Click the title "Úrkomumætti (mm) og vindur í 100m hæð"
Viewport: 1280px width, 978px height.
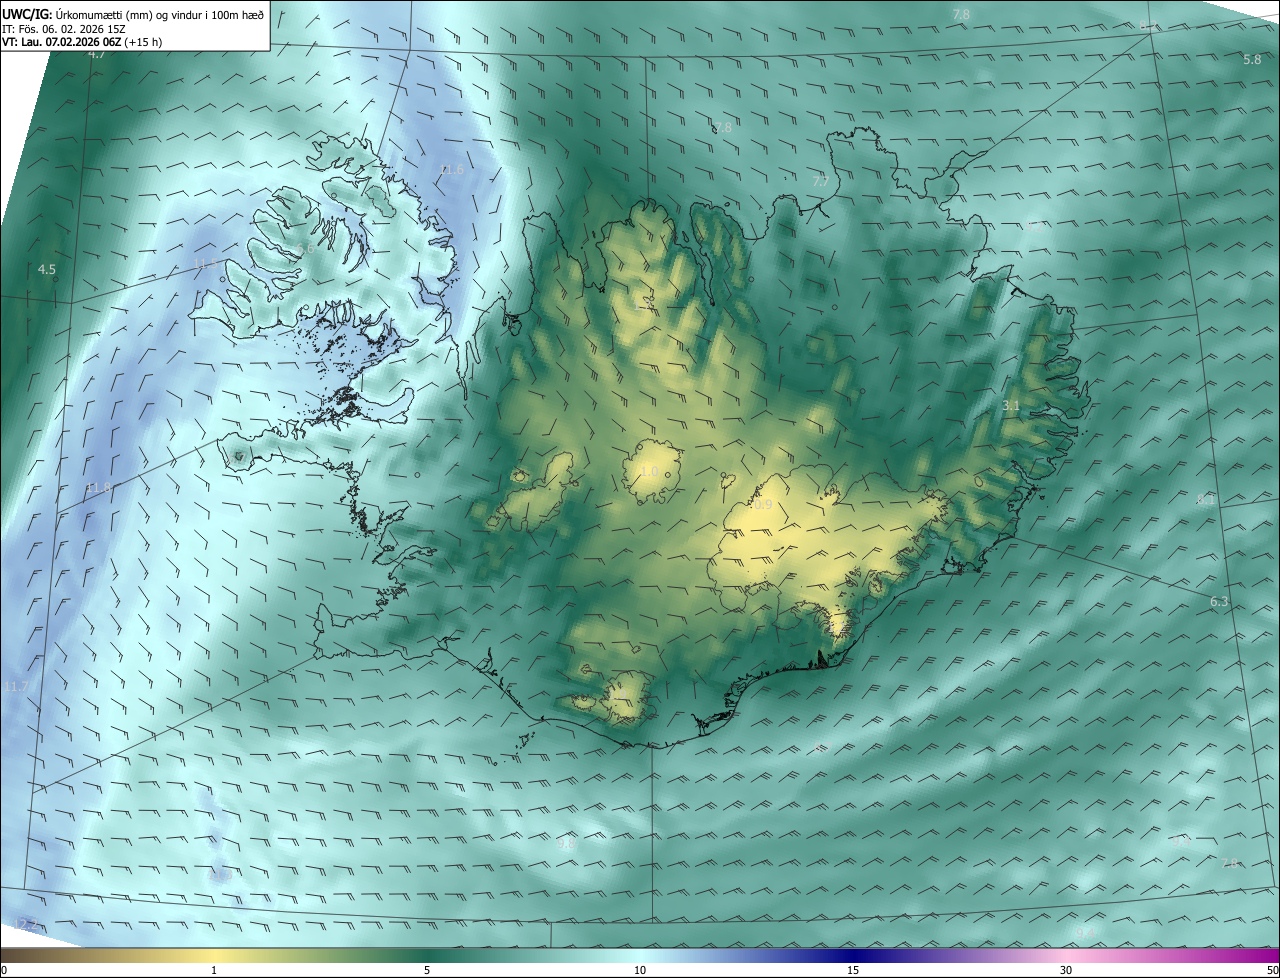tap(158, 14)
